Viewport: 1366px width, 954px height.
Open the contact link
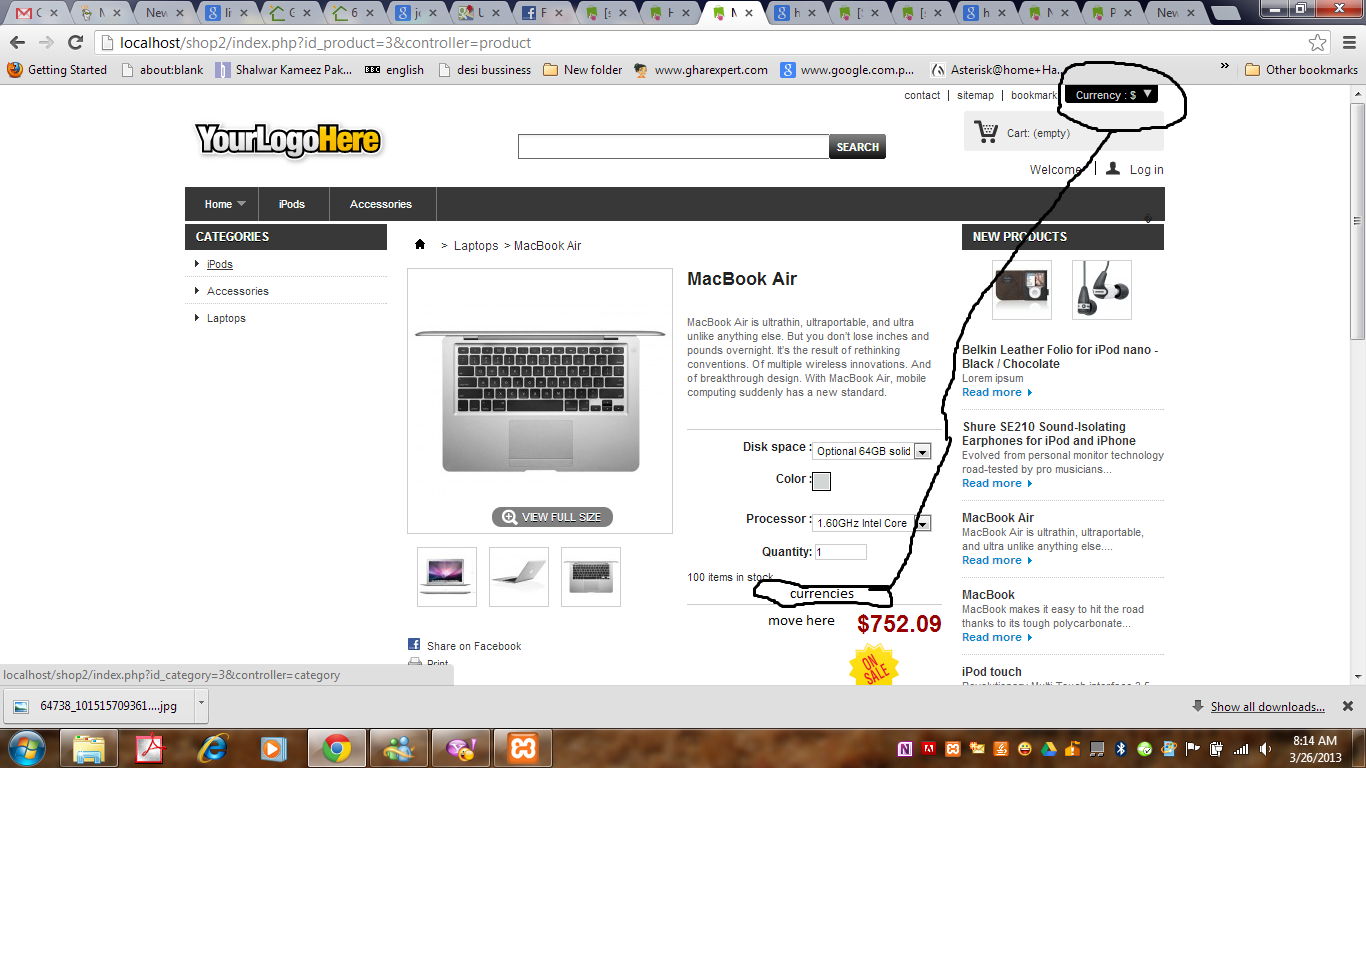(x=922, y=95)
